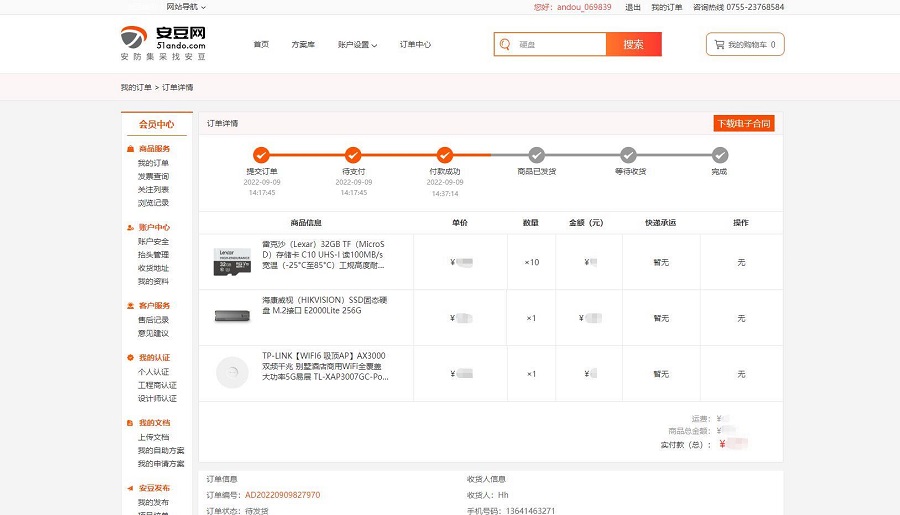The height and width of the screenshot is (515, 900).
Task: Open 我的订单 in the sidebar
Action: pyautogui.click(x=153, y=163)
